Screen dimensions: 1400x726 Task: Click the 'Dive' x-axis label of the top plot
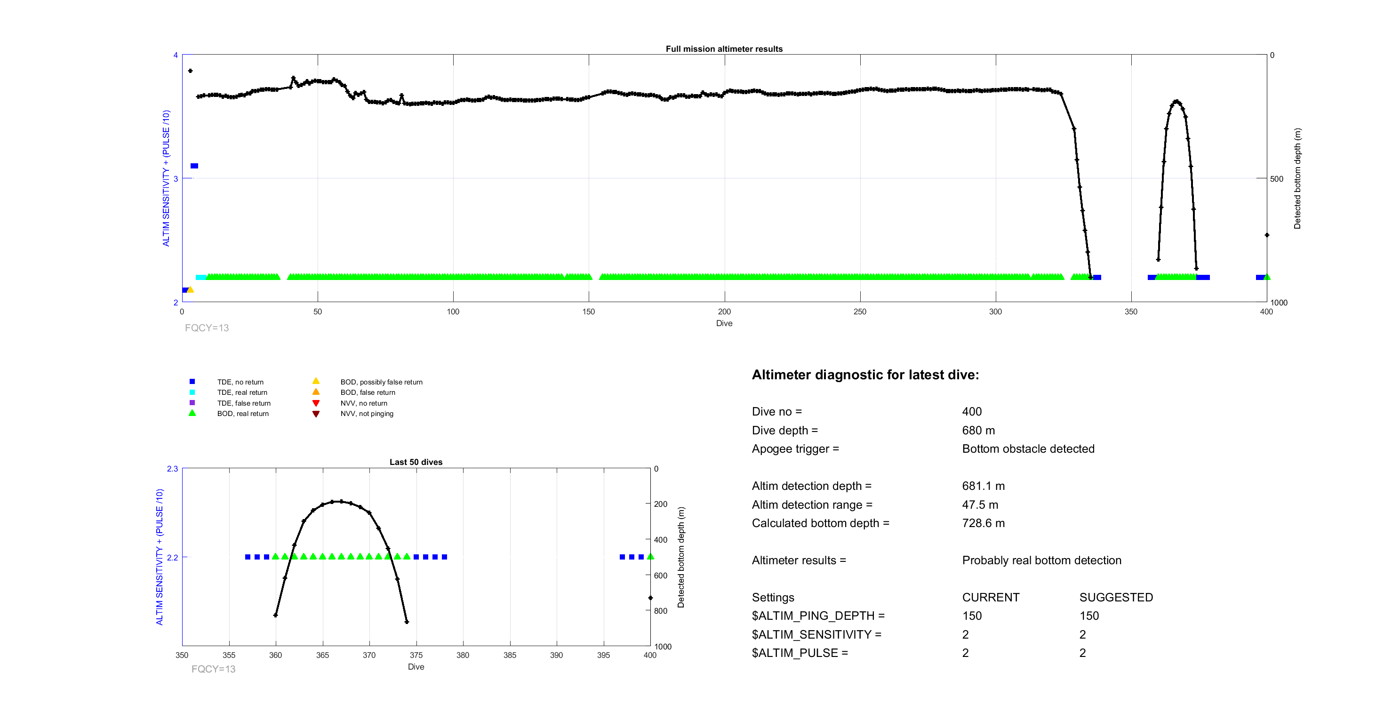724,324
